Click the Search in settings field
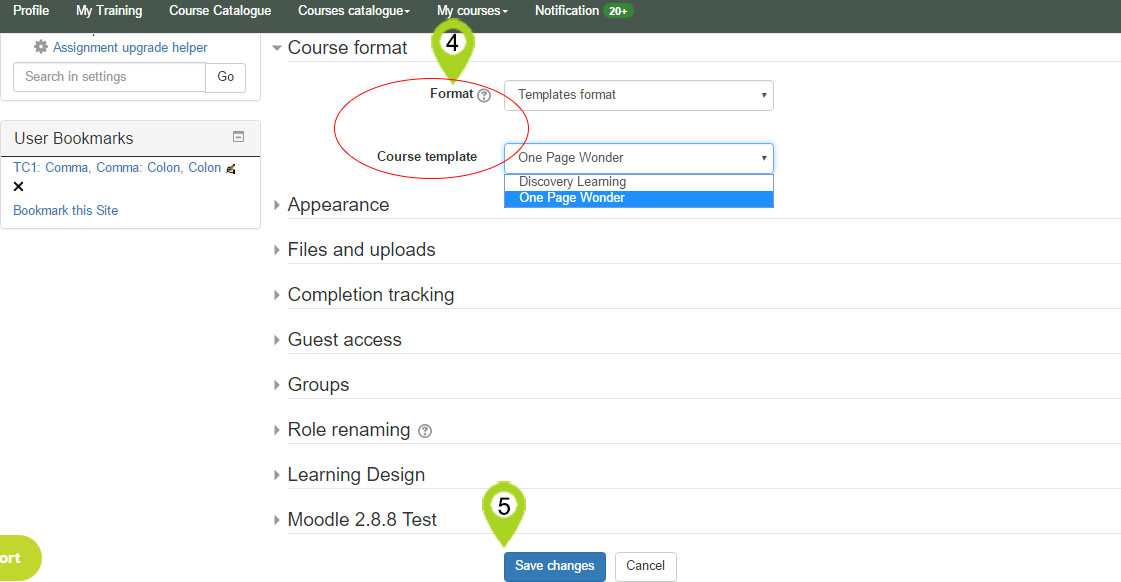Image resolution: width=1121 pixels, height=582 pixels. pyautogui.click(x=109, y=77)
